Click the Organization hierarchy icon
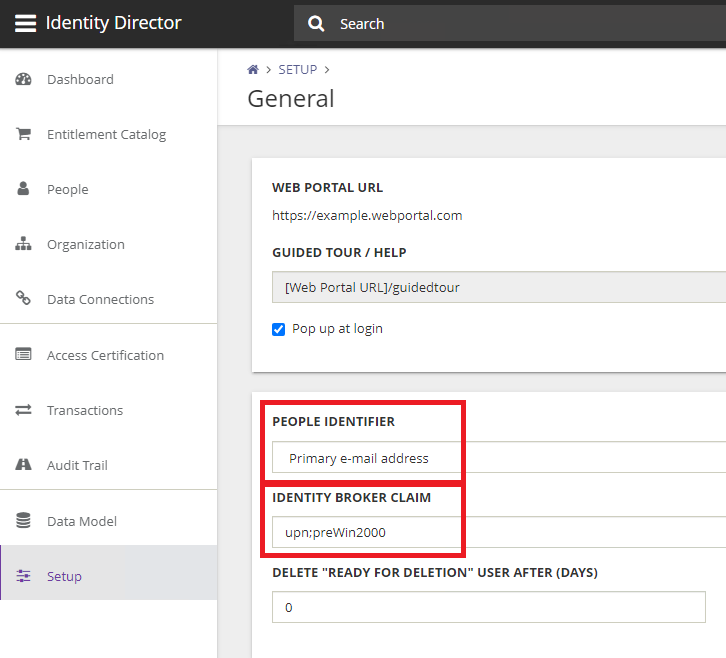Screen dimensions: 726x658 (x=24, y=245)
